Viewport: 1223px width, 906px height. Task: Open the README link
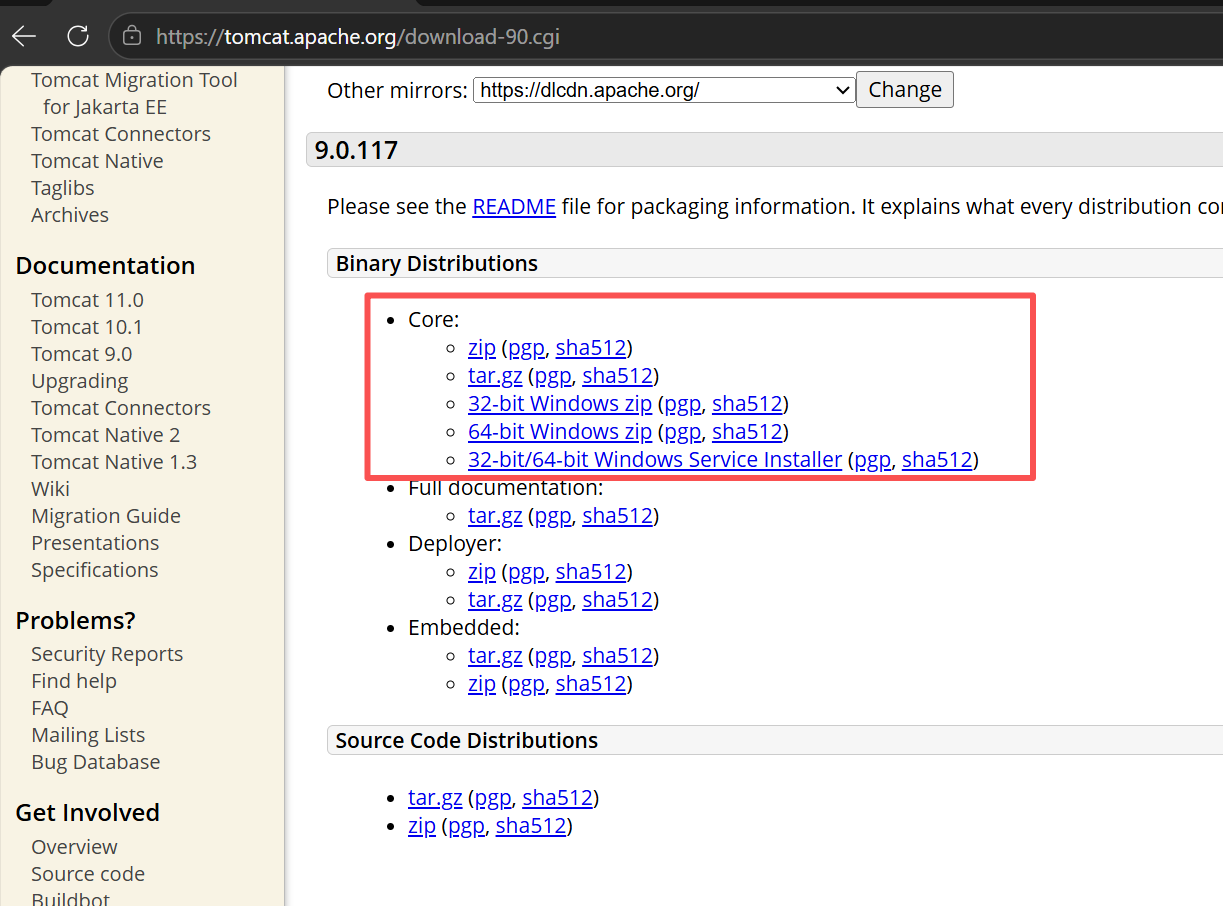tap(514, 207)
